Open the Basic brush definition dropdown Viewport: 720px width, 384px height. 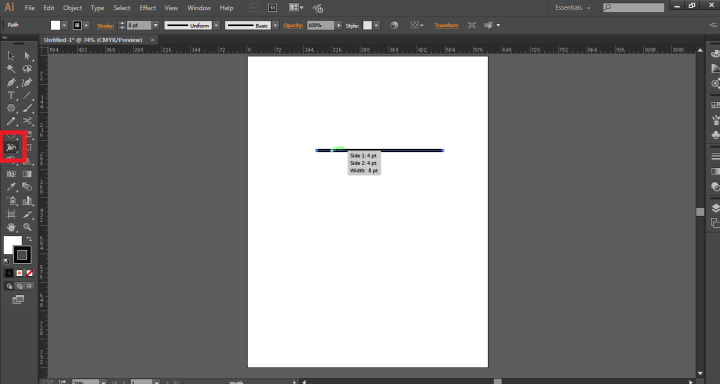(276, 26)
